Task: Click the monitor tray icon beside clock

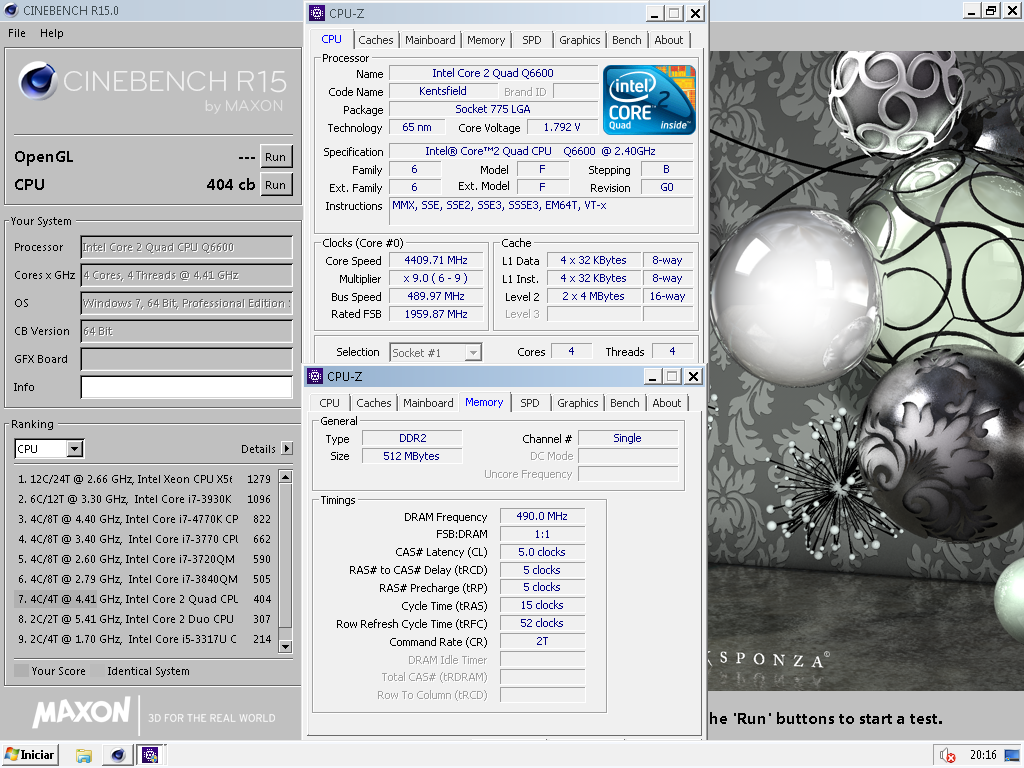Action: point(1011,756)
